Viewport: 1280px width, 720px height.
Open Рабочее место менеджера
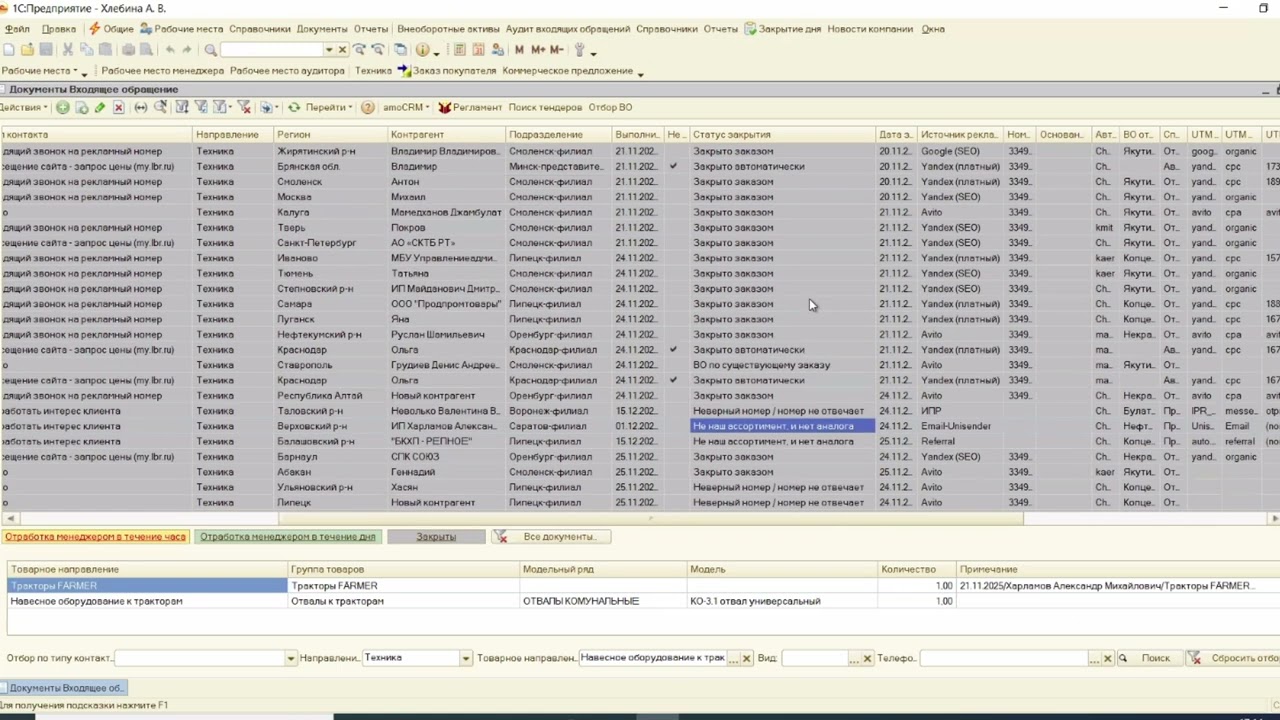(162, 71)
